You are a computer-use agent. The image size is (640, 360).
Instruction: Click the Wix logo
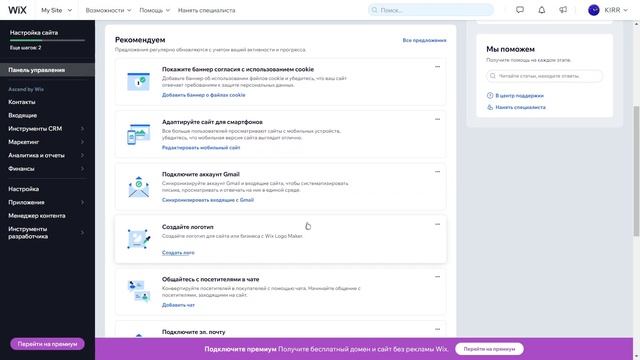point(17,10)
